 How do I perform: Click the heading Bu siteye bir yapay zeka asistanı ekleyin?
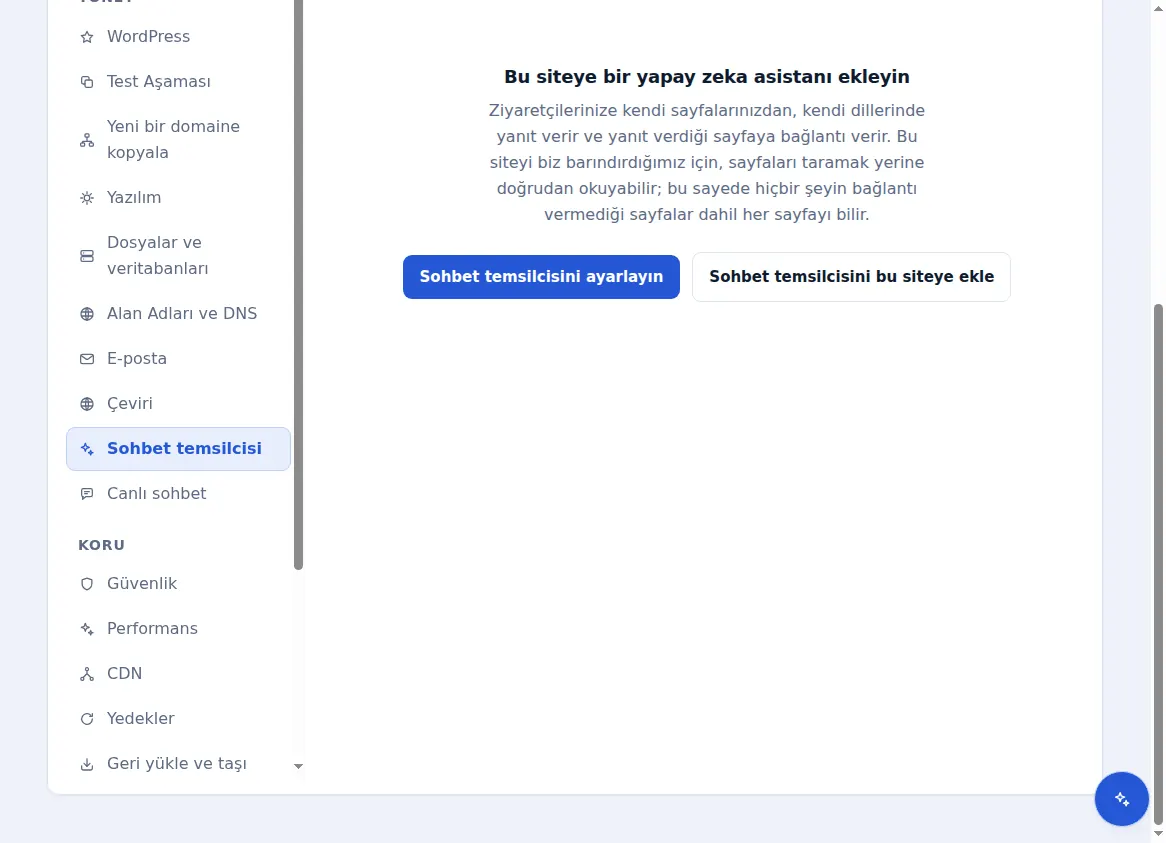[x=706, y=77]
